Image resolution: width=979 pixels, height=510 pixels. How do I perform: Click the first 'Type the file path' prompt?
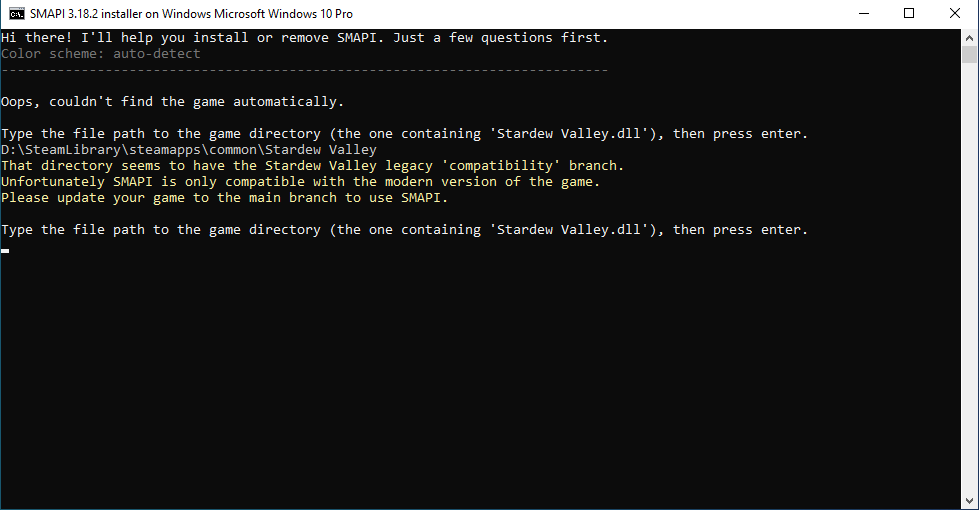tap(404, 134)
